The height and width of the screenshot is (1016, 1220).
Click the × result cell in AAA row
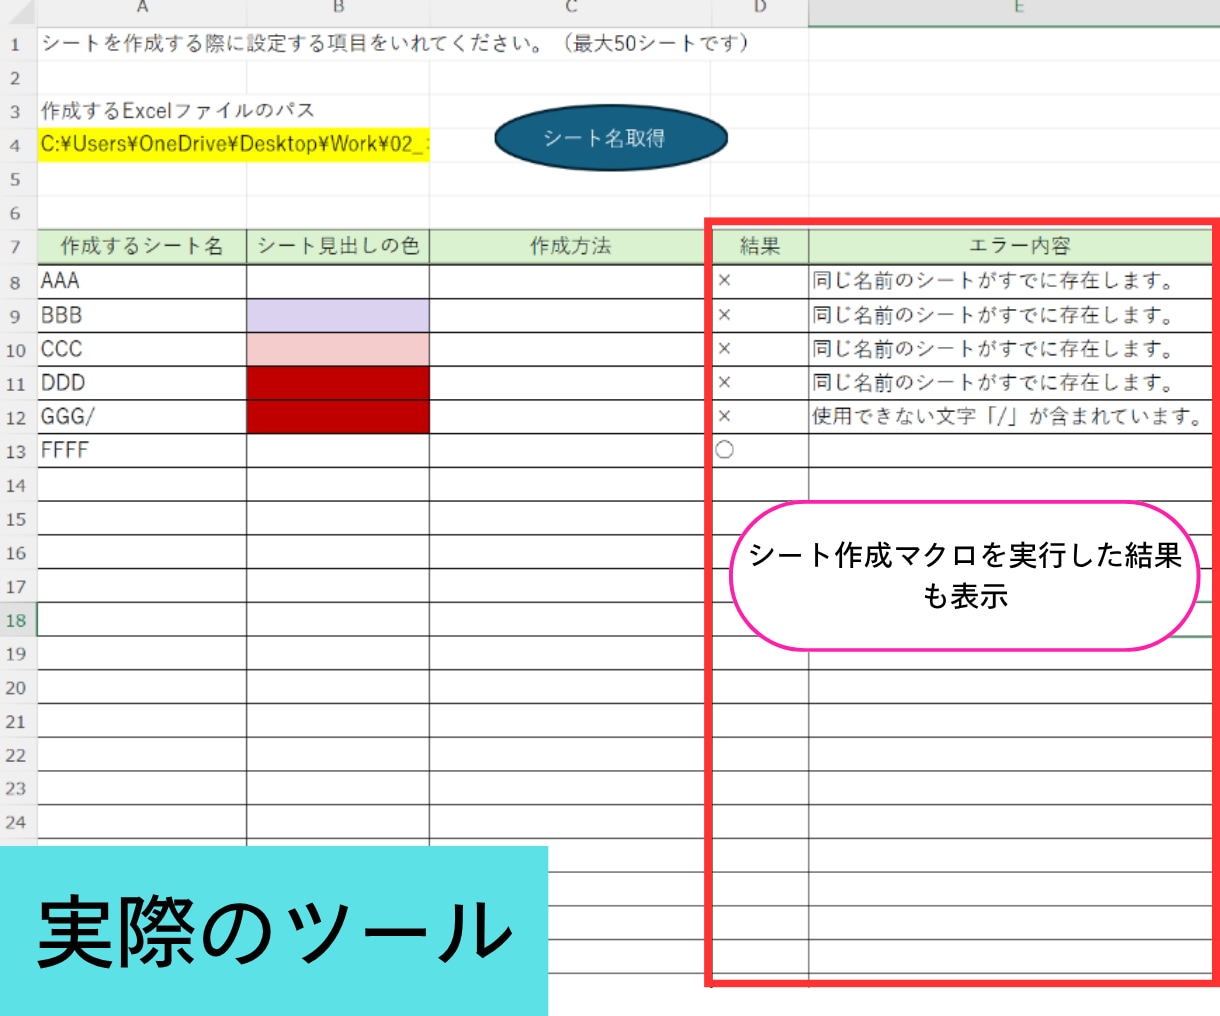[x=760, y=281]
